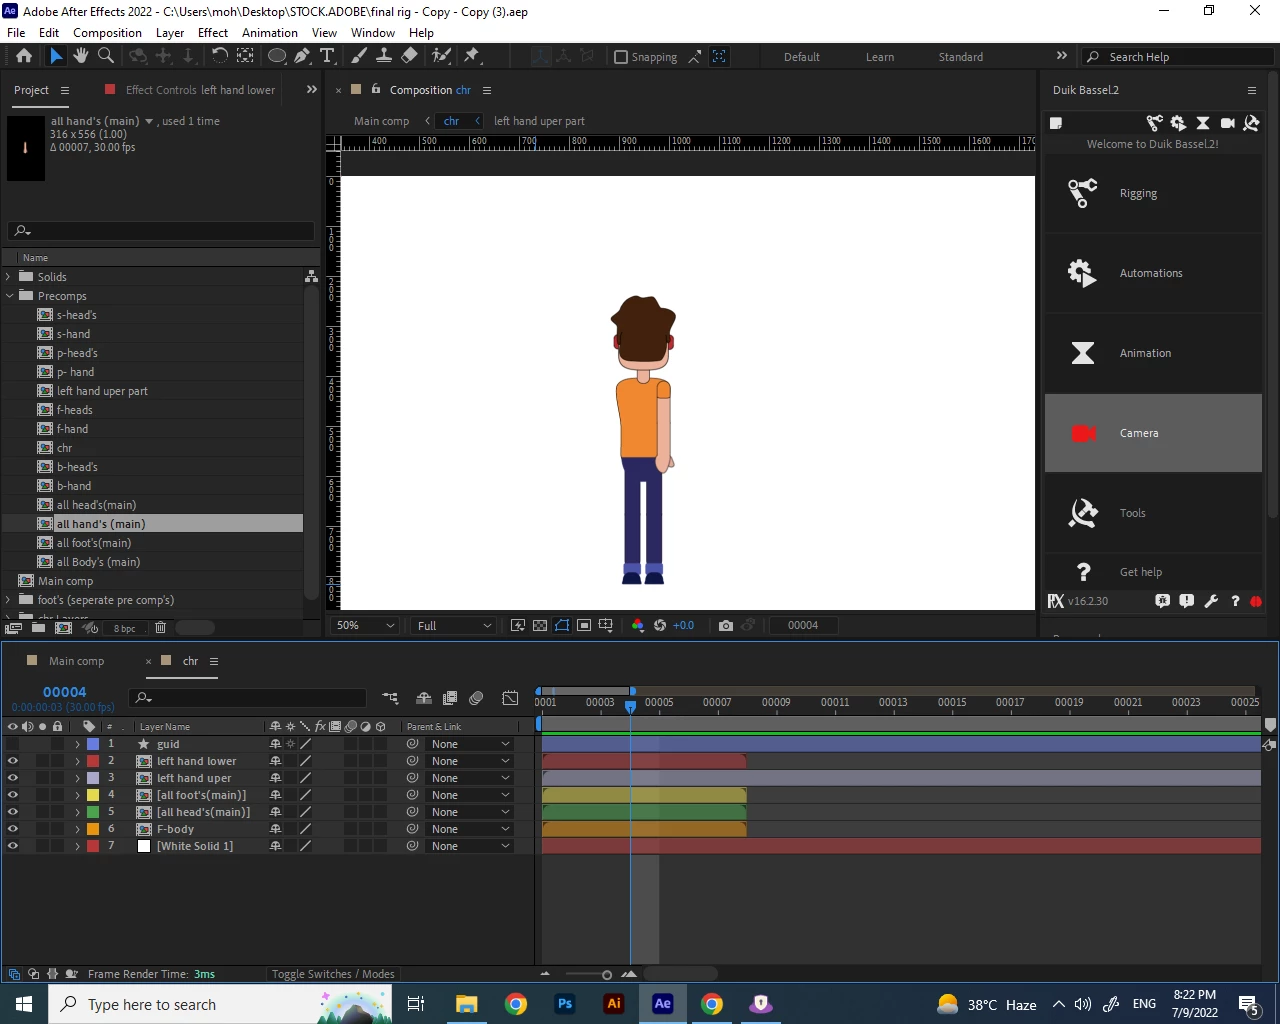This screenshot has width=1280, height=1024.
Task: Click the timeline zoom slider
Action: click(588, 974)
